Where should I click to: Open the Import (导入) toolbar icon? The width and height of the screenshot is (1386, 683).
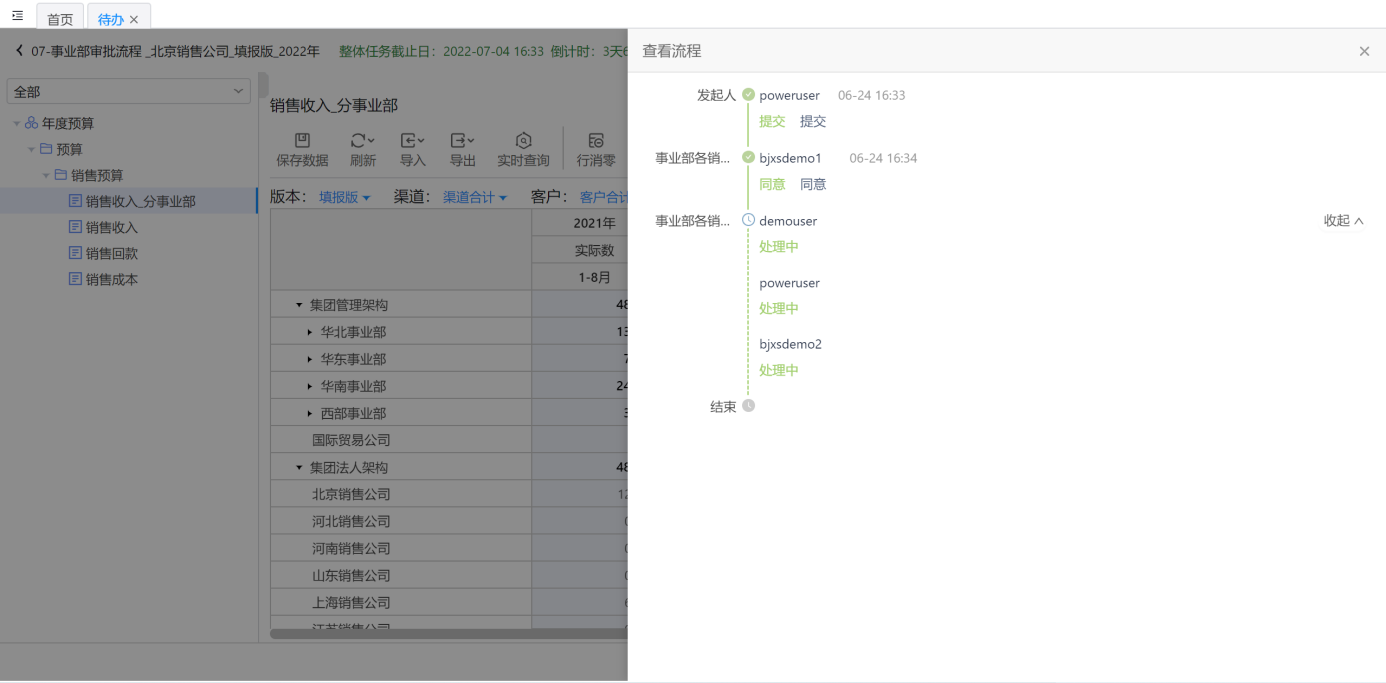(412, 141)
